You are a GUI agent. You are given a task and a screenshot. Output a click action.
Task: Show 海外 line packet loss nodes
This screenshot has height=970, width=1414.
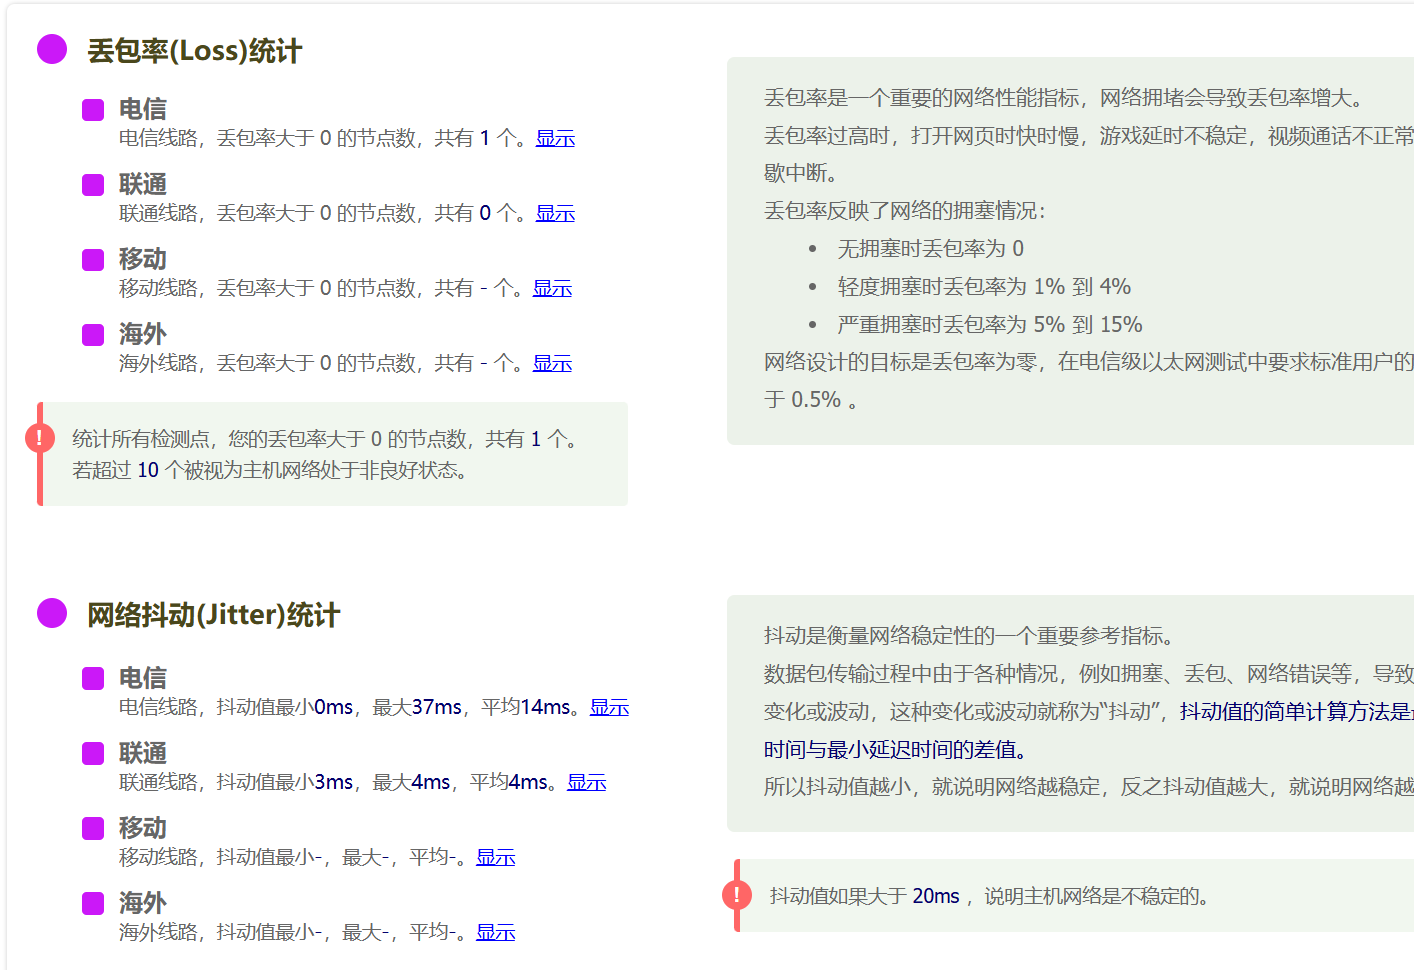[552, 363]
